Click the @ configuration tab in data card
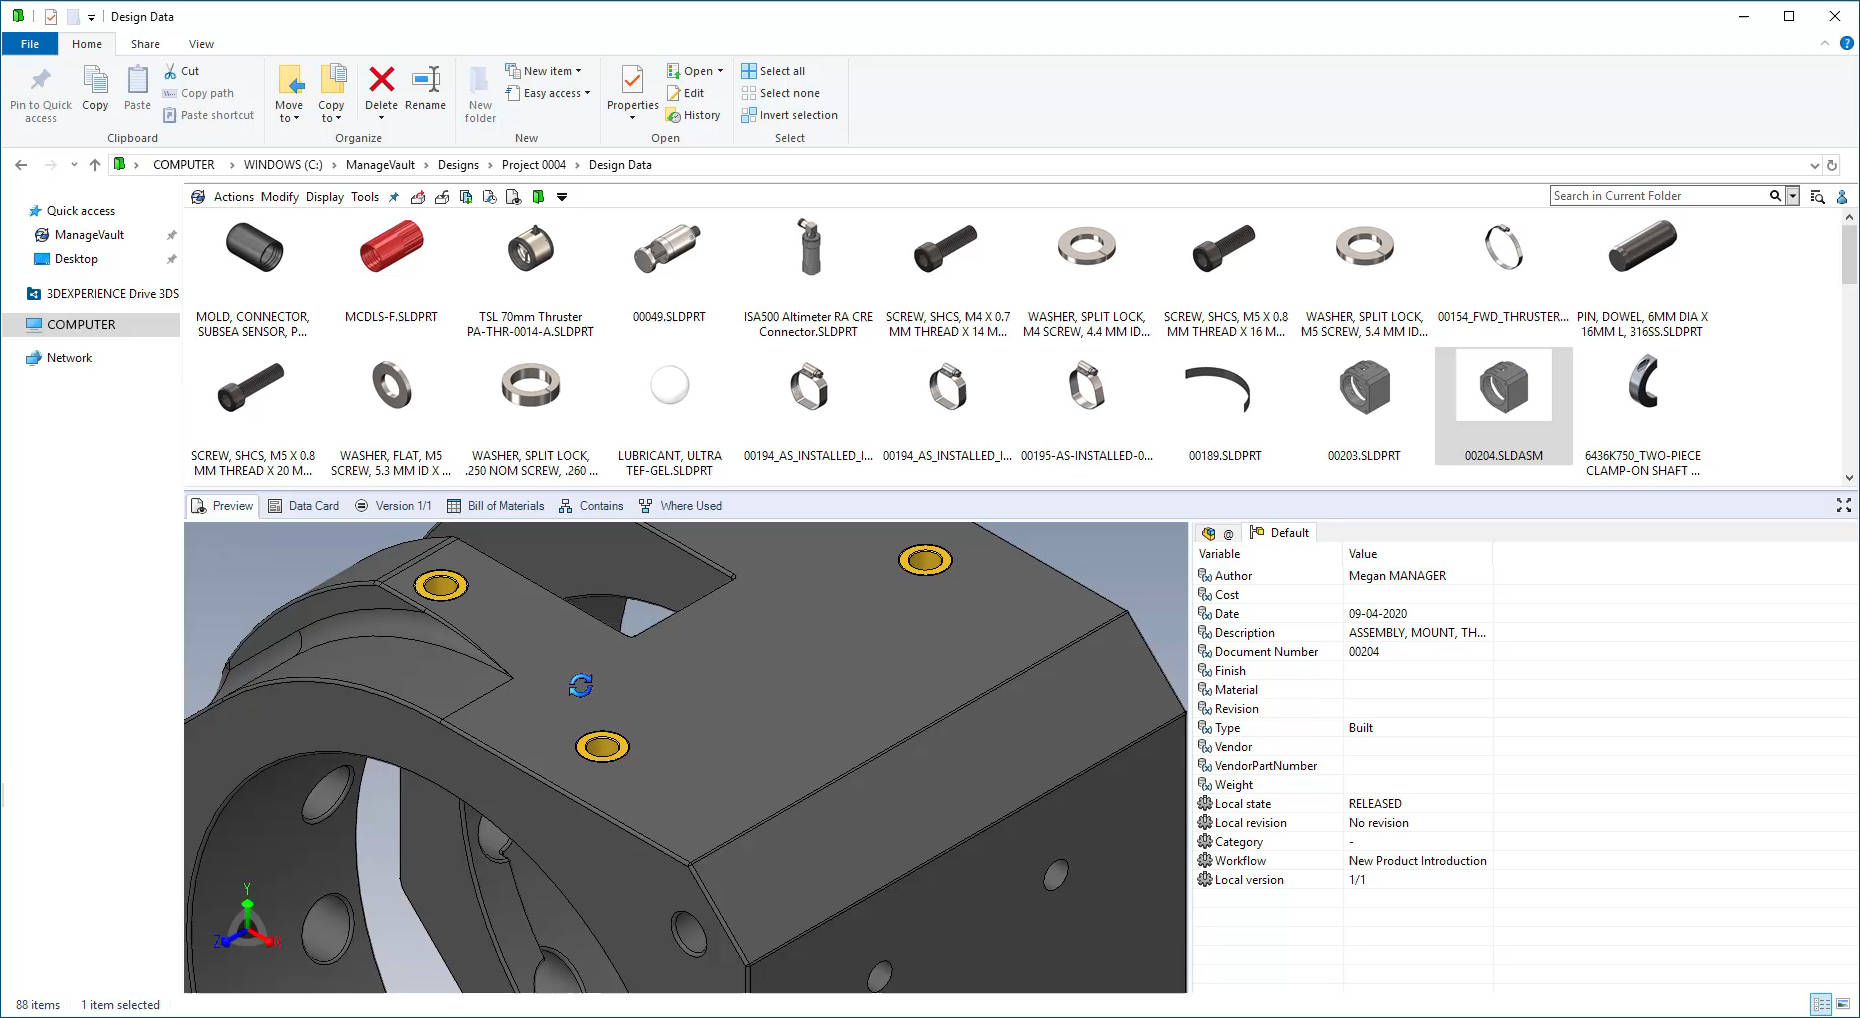 pyautogui.click(x=1228, y=534)
